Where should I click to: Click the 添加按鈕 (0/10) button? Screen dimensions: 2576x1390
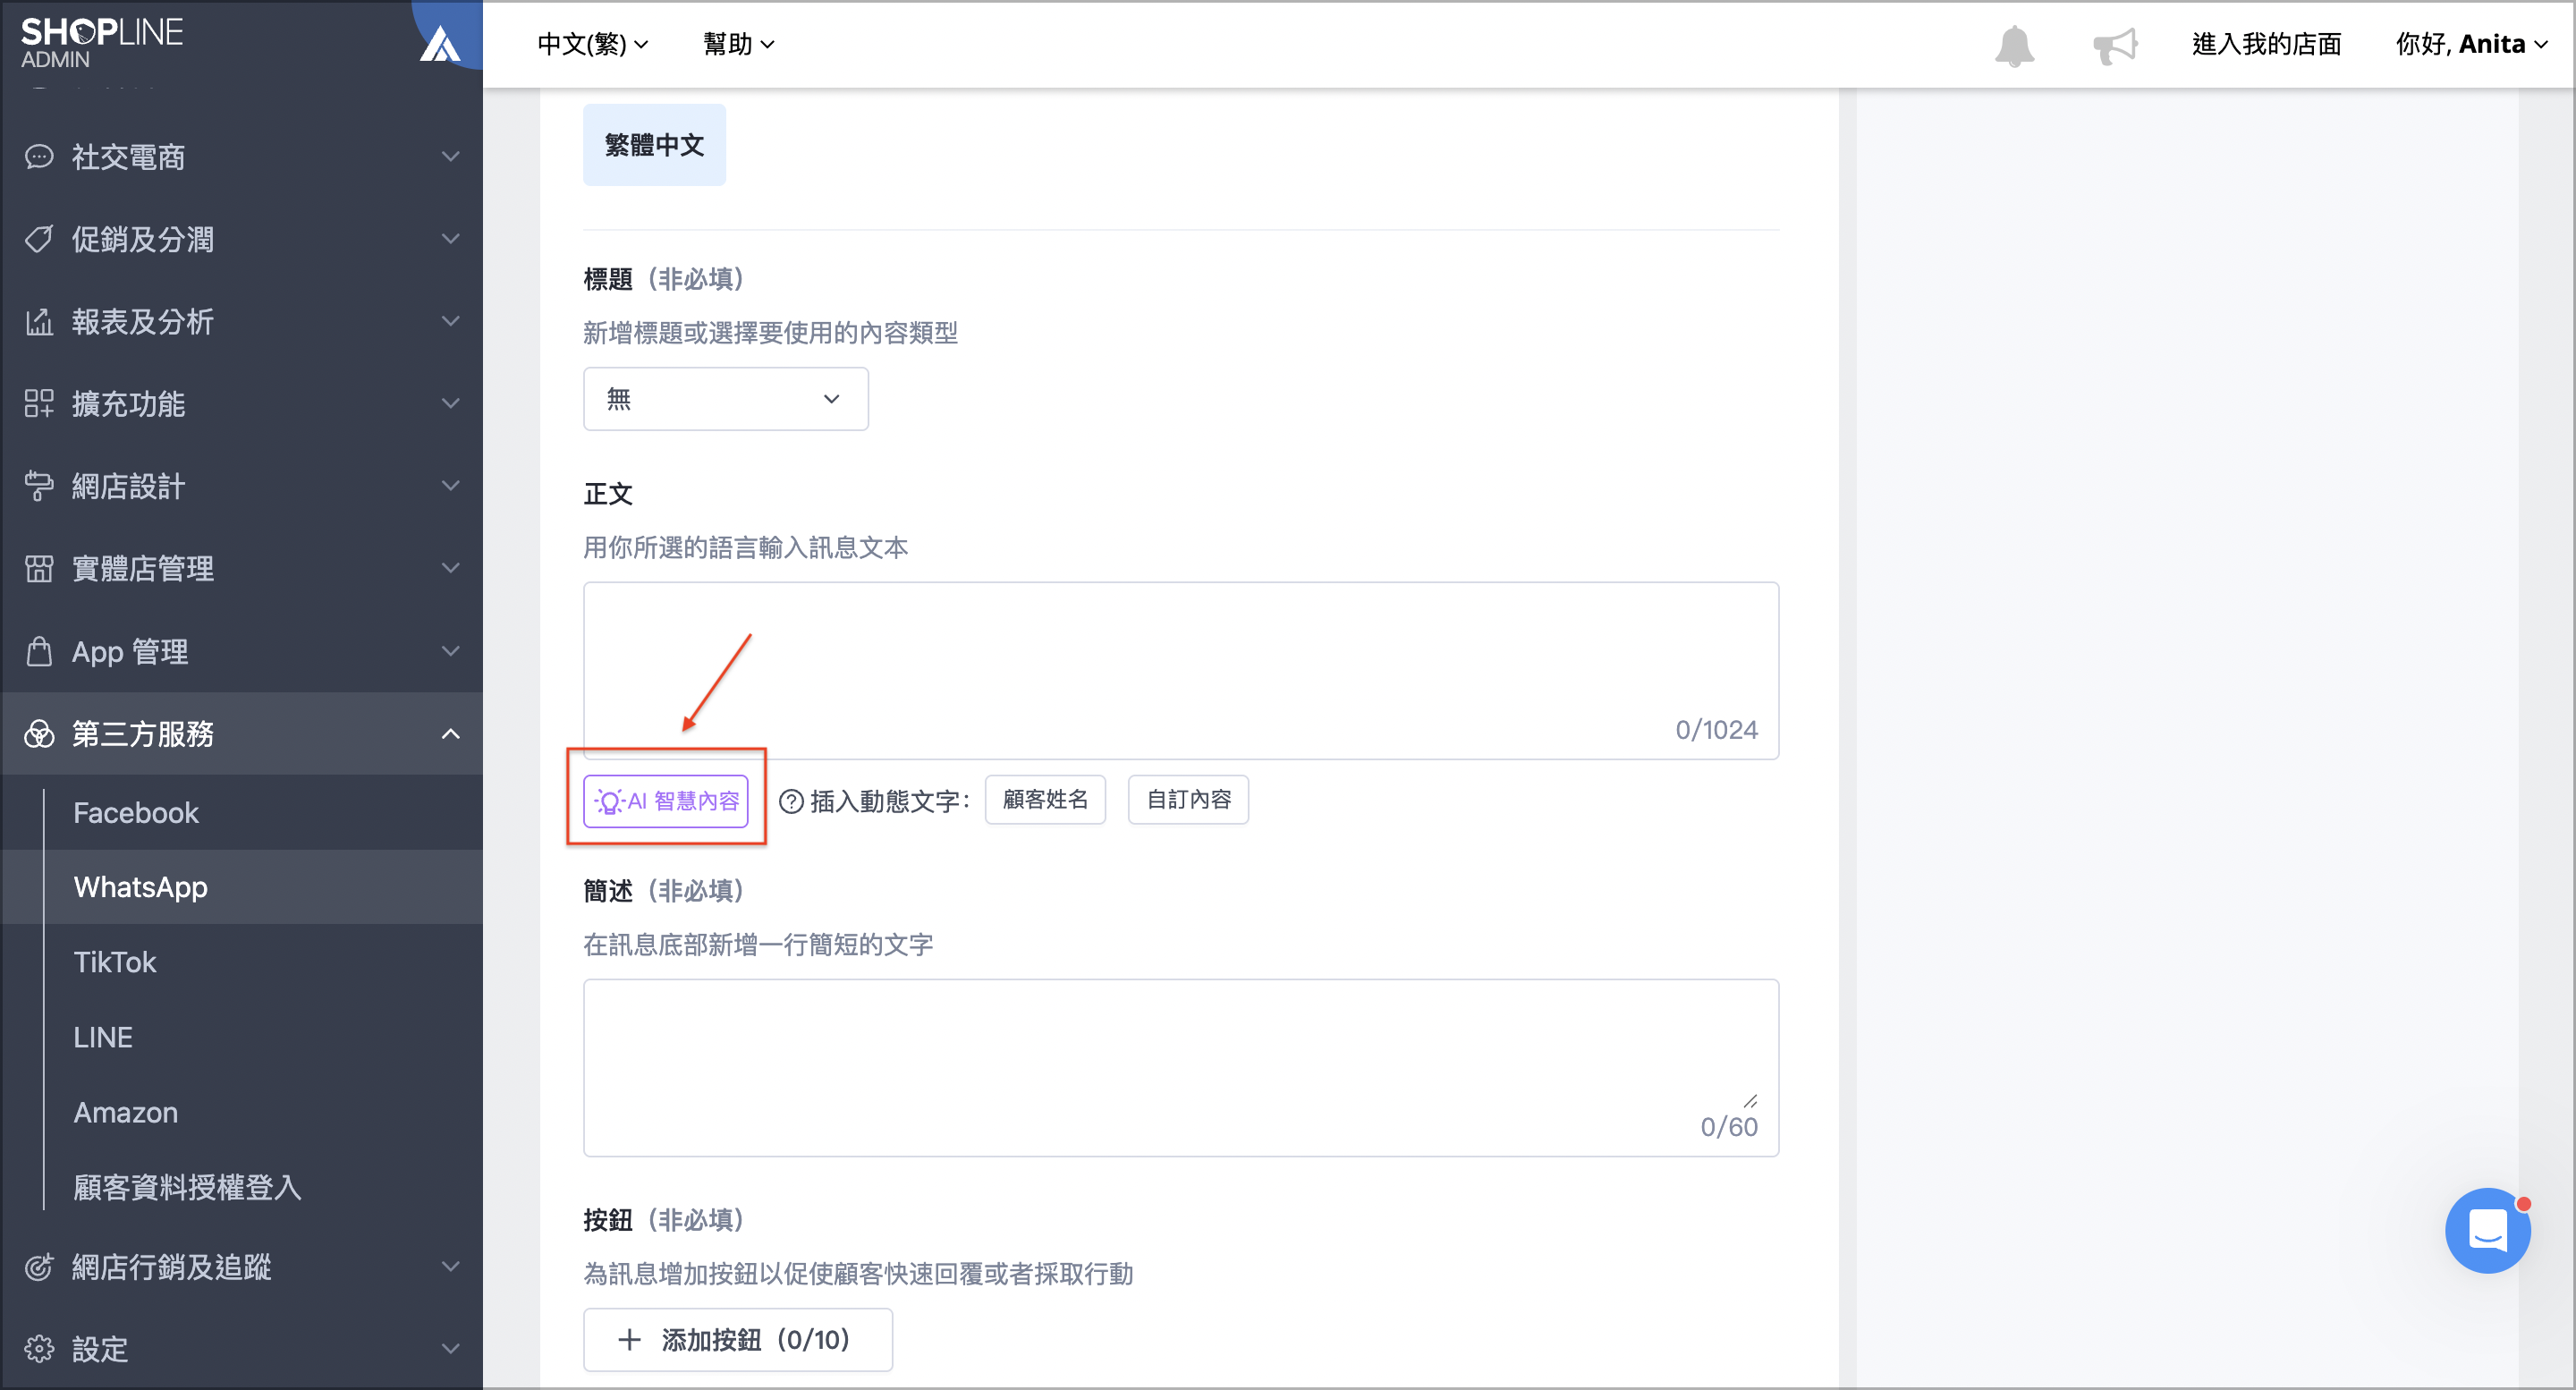pyautogui.click(x=738, y=1340)
